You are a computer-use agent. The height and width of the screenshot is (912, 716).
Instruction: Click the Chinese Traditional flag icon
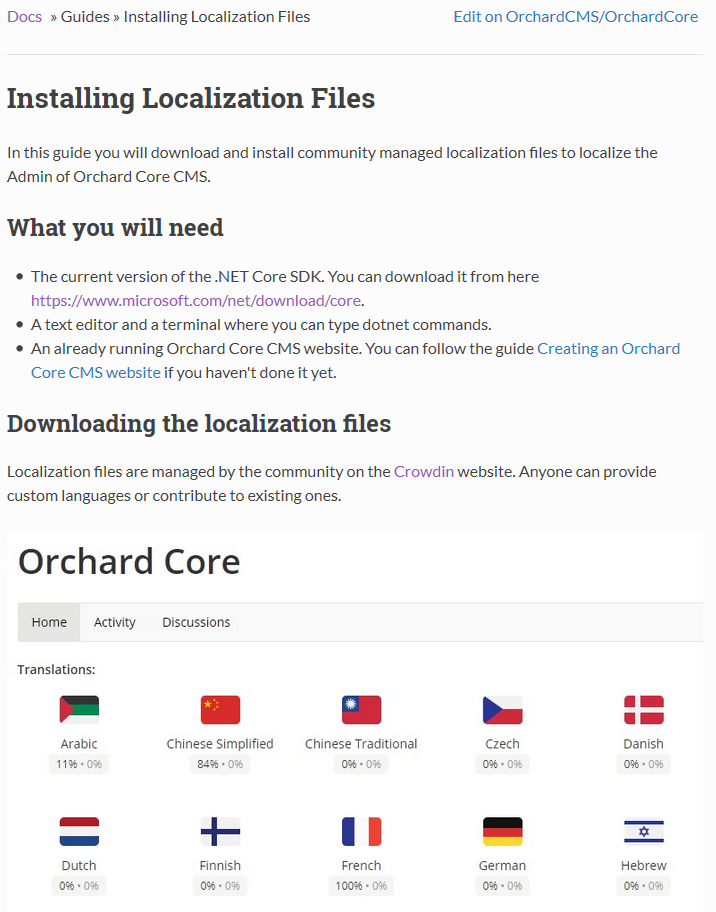pos(361,709)
